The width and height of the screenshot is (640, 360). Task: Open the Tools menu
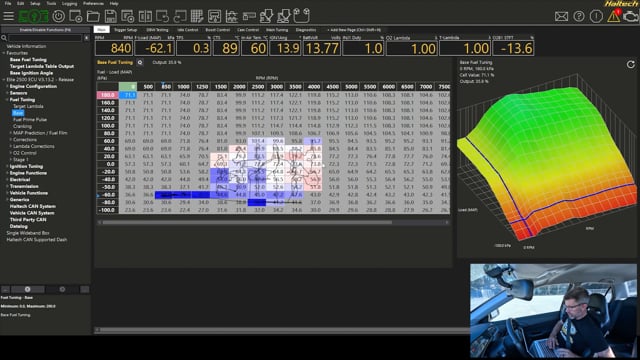click(51, 3)
